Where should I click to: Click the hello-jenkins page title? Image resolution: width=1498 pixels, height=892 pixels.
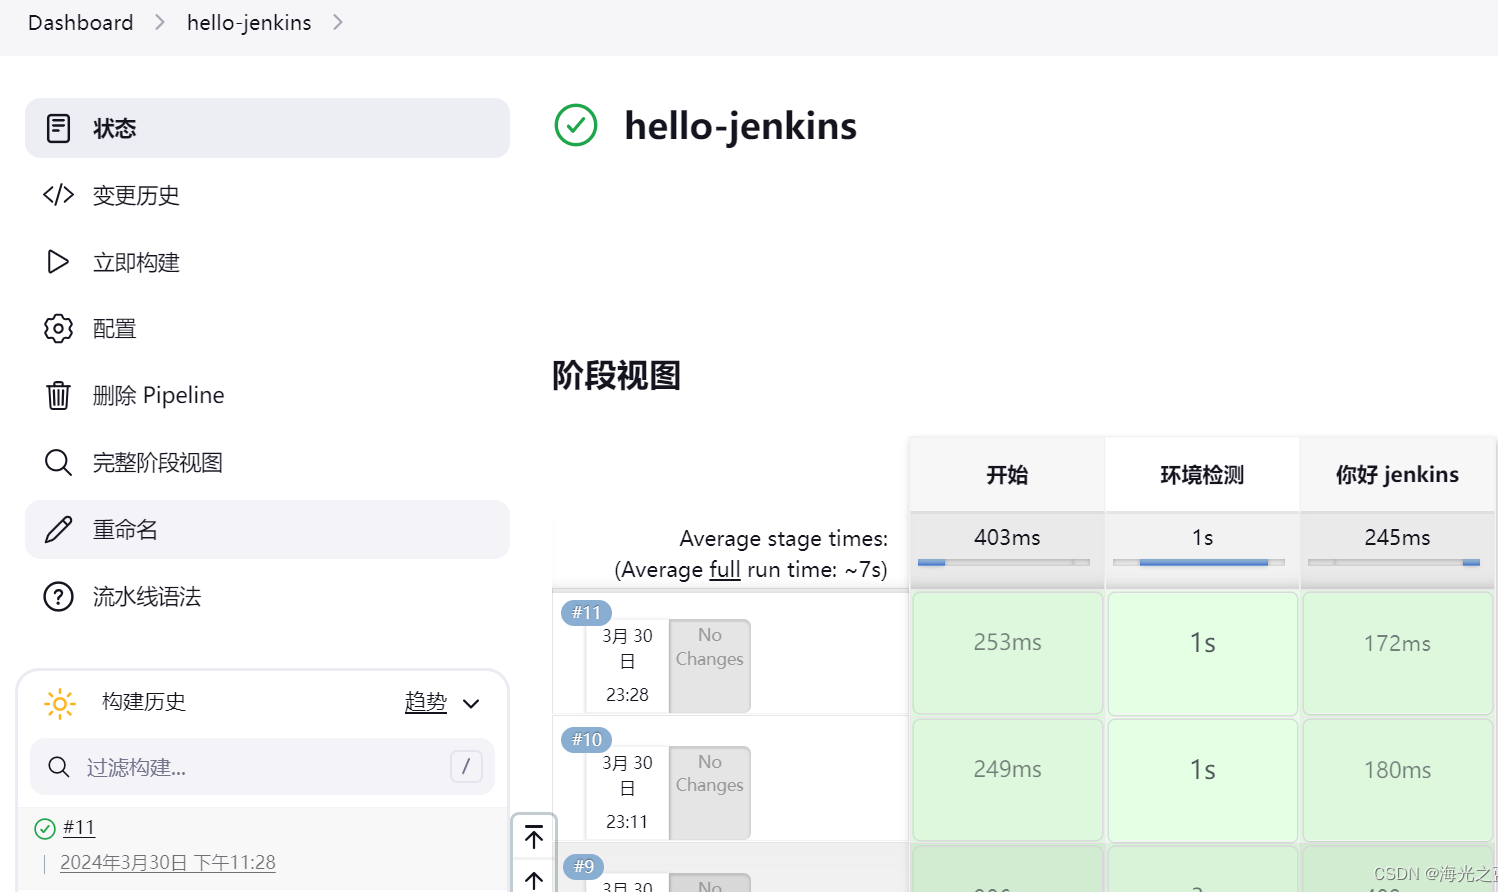740,126
